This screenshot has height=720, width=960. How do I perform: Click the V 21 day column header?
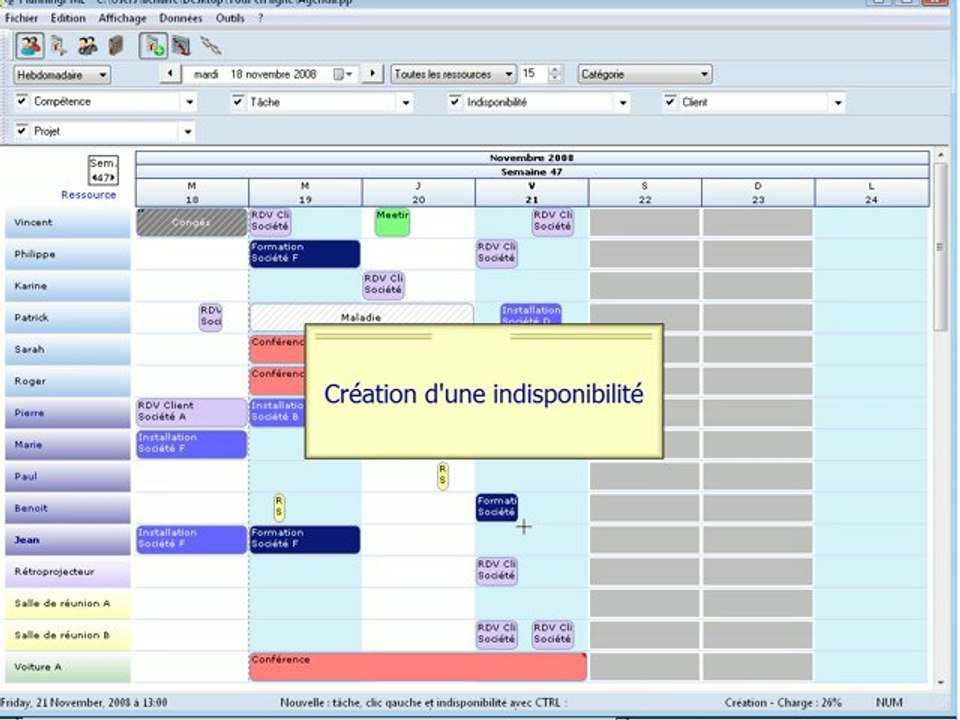coord(531,193)
